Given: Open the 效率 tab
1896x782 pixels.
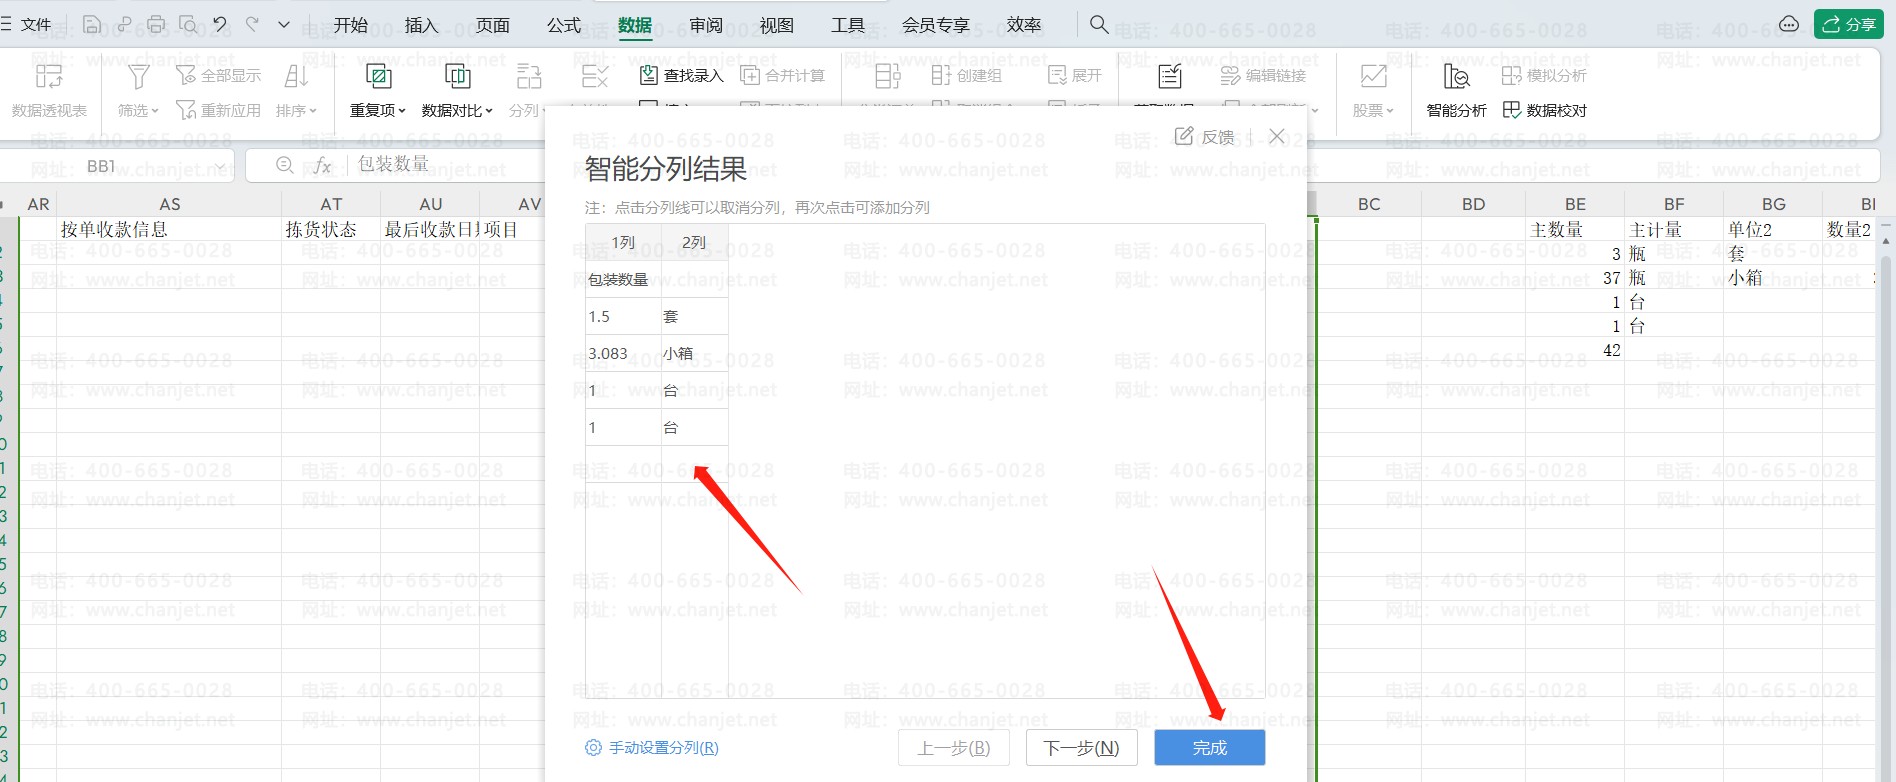Looking at the screenshot, I should (1023, 25).
